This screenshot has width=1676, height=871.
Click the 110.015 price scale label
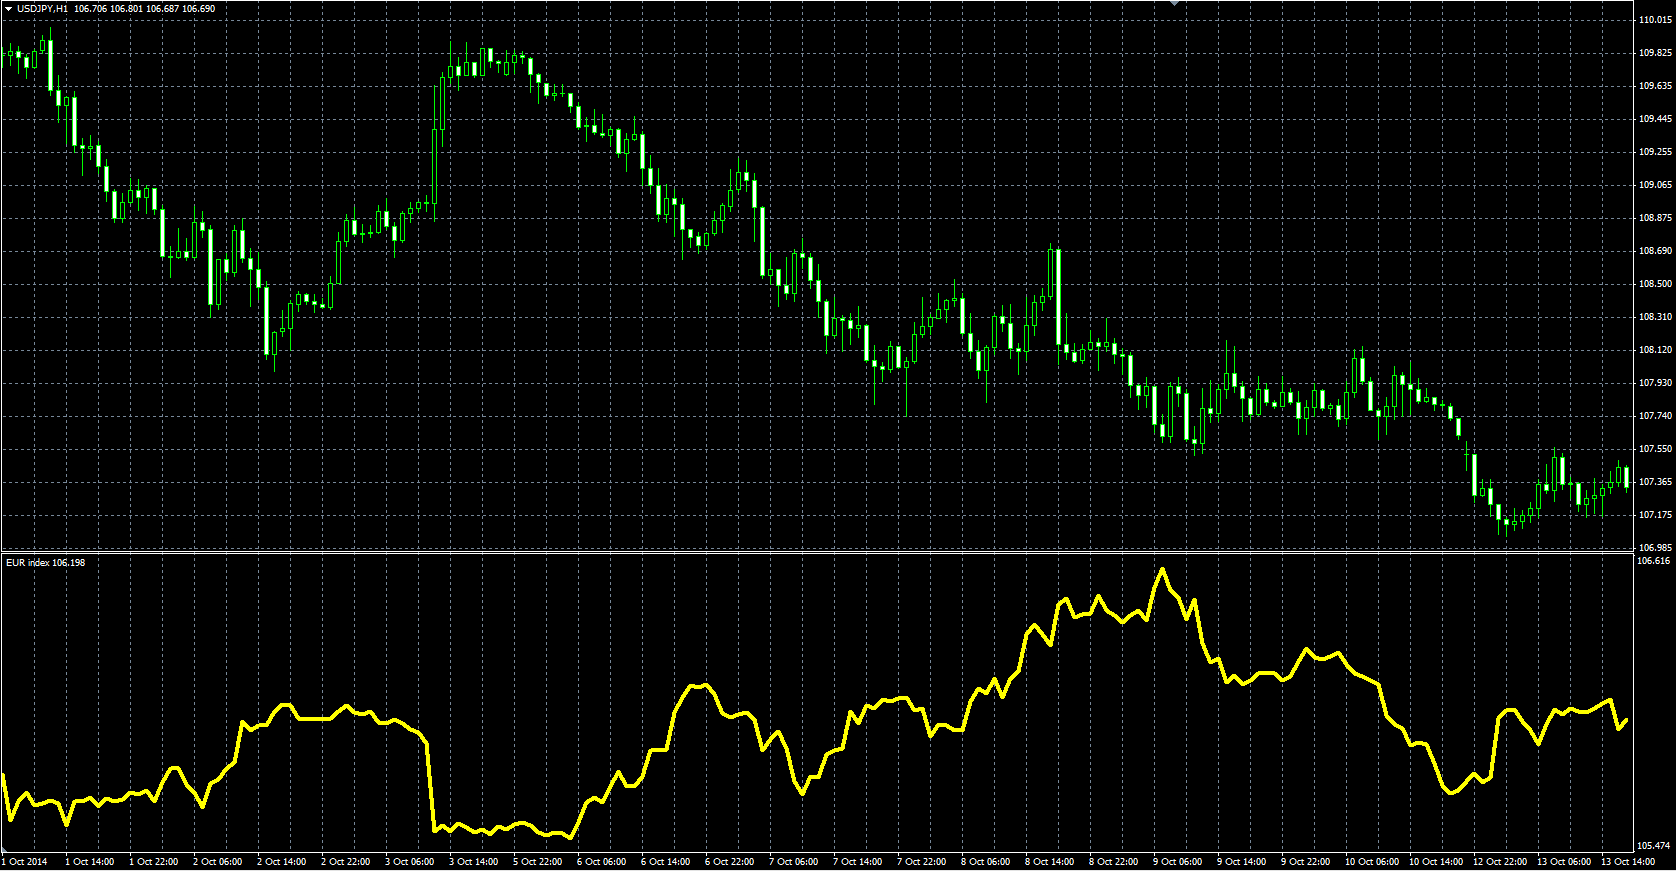click(x=1655, y=20)
